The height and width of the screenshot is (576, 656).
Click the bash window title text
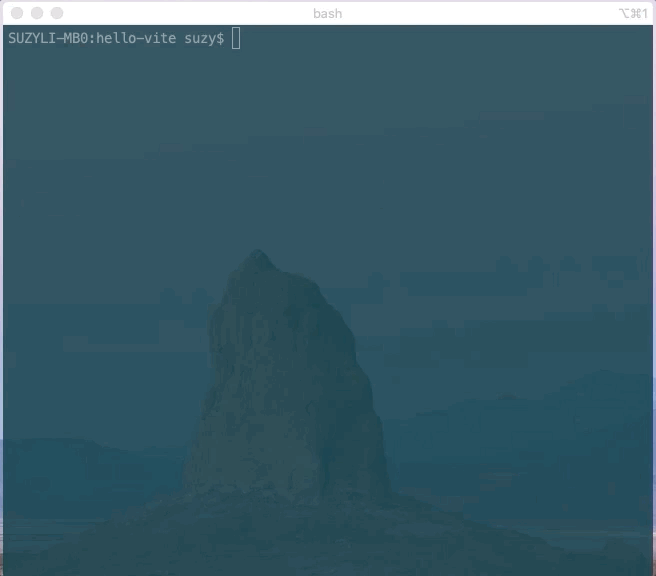[328, 14]
